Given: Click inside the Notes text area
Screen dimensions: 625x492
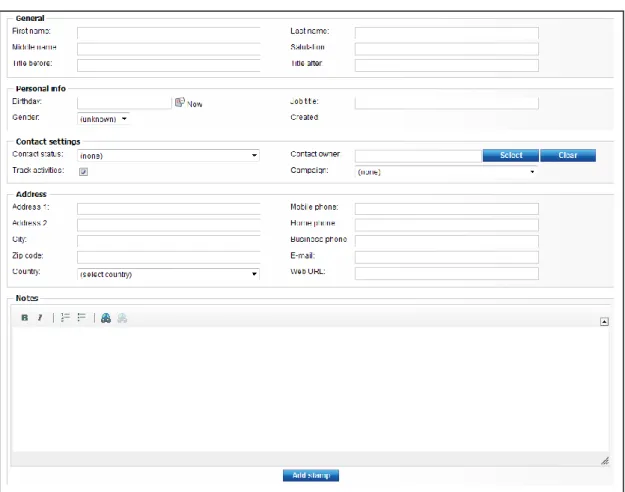Looking at the screenshot, I should click(x=310, y=389).
